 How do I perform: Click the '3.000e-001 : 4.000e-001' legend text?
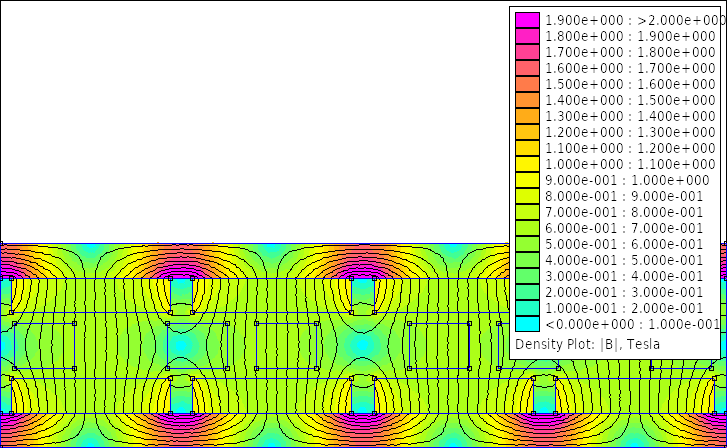624,276
